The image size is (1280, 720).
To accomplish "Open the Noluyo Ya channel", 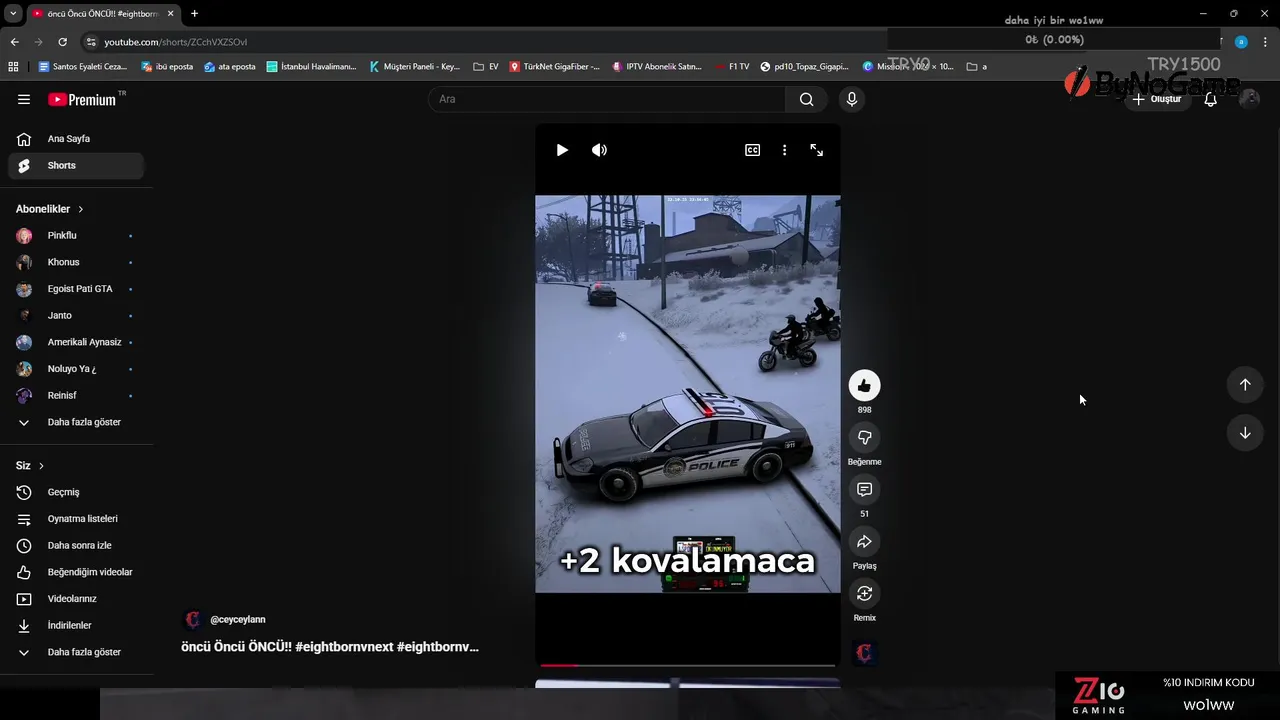I will click(x=76, y=369).
